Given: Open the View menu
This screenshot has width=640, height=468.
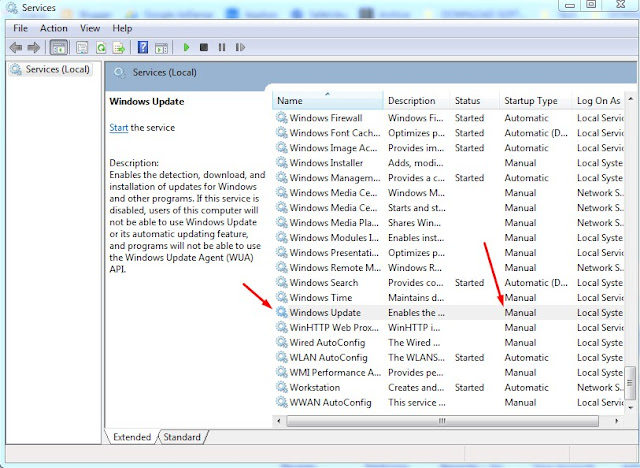Looking at the screenshot, I should [90, 28].
